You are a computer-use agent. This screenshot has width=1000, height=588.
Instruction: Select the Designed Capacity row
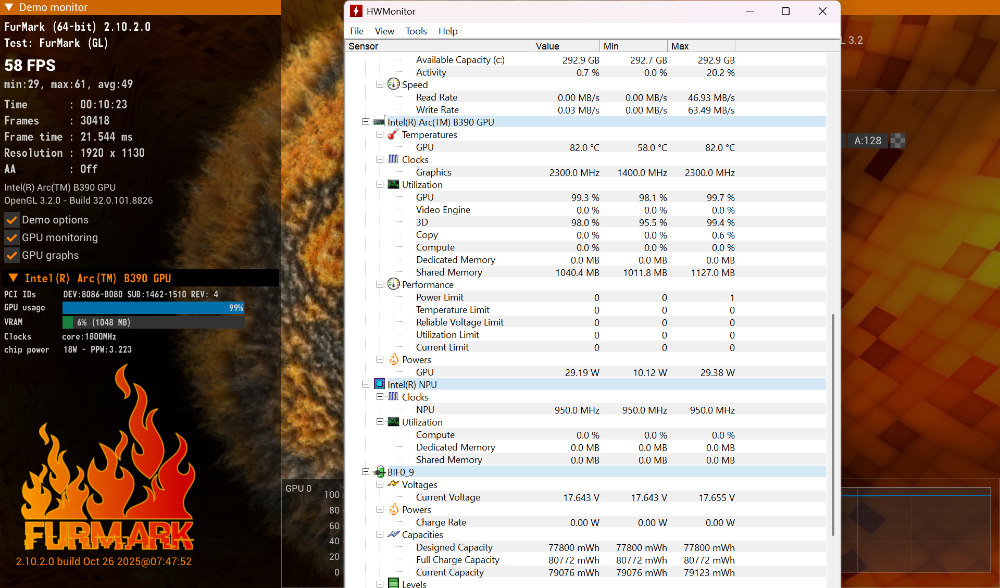585,547
